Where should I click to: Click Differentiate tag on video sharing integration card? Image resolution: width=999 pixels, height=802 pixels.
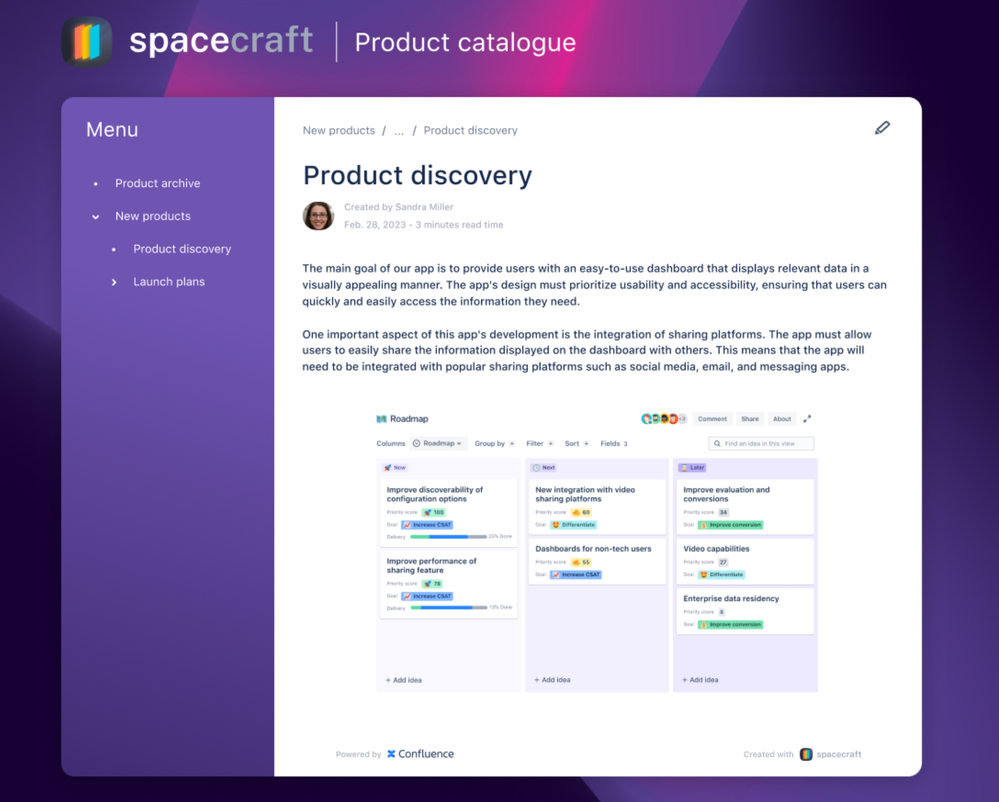pyautogui.click(x=573, y=525)
